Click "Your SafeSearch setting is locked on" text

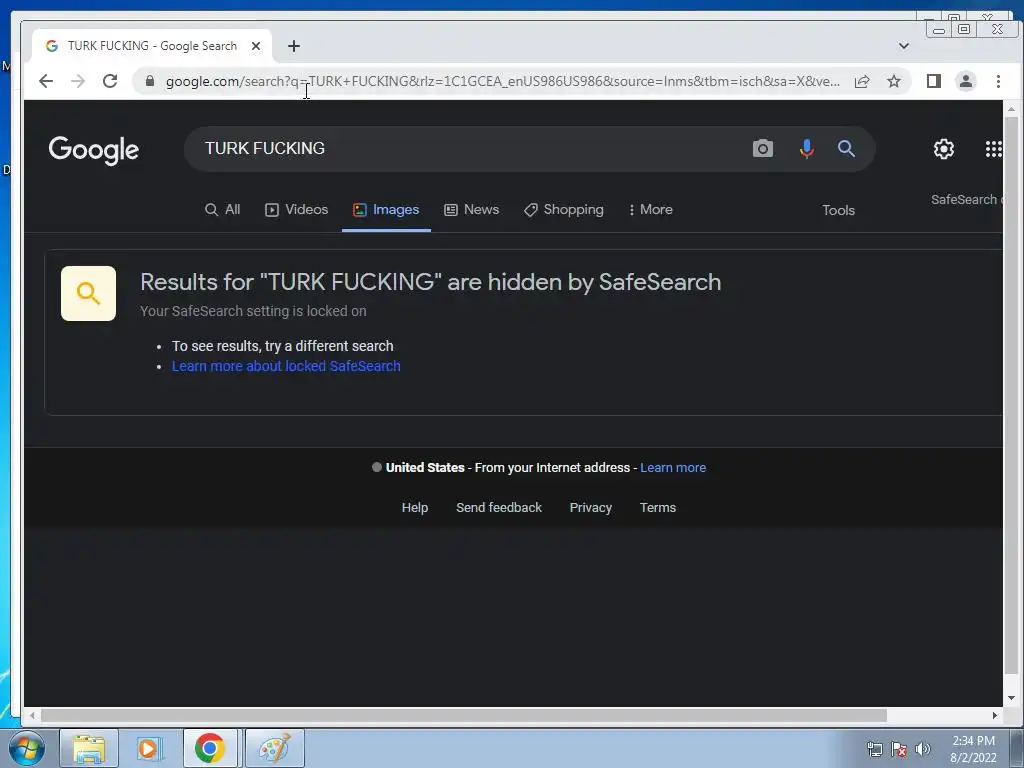tap(253, 312)
